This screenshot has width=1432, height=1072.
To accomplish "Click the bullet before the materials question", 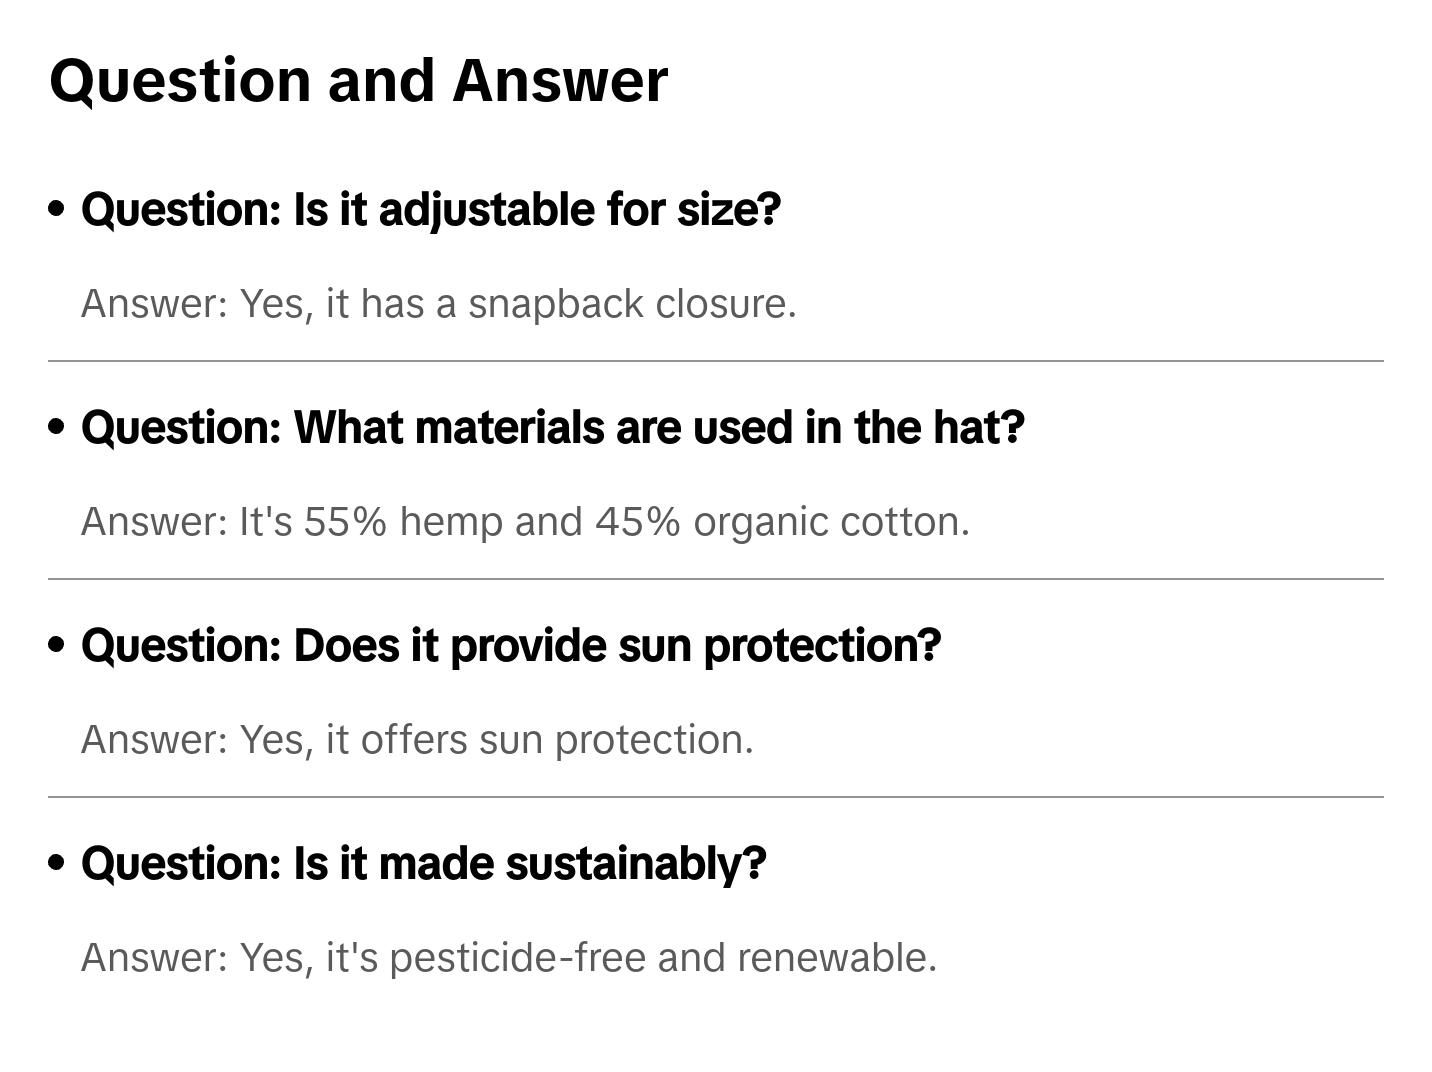I will [57, 427].
